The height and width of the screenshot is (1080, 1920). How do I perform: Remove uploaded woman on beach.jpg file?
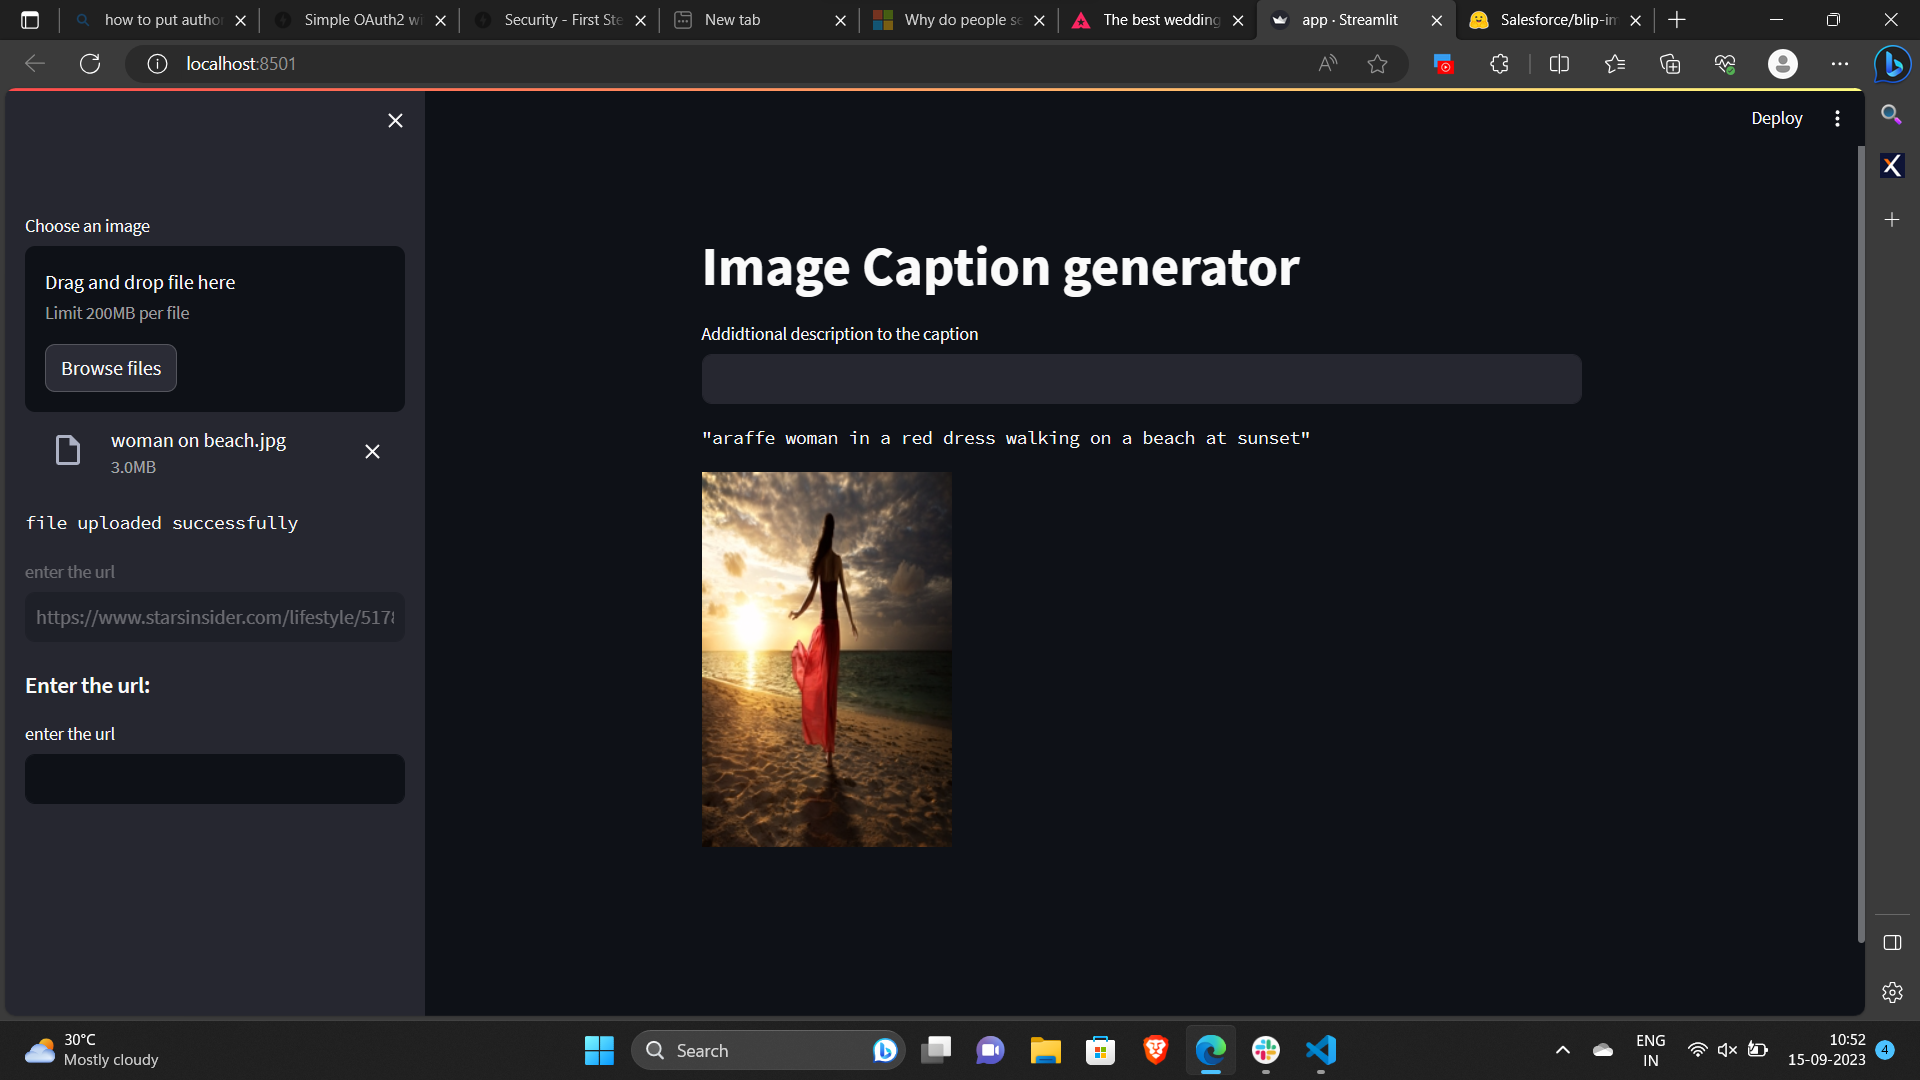tap(372, 452)
